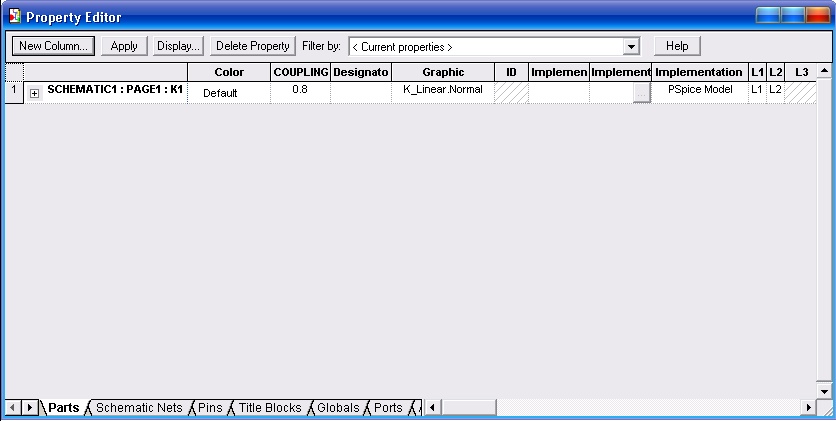Click the select-all corner grid cell
Viewport: 836px width, 421px height.
(14, 72)
